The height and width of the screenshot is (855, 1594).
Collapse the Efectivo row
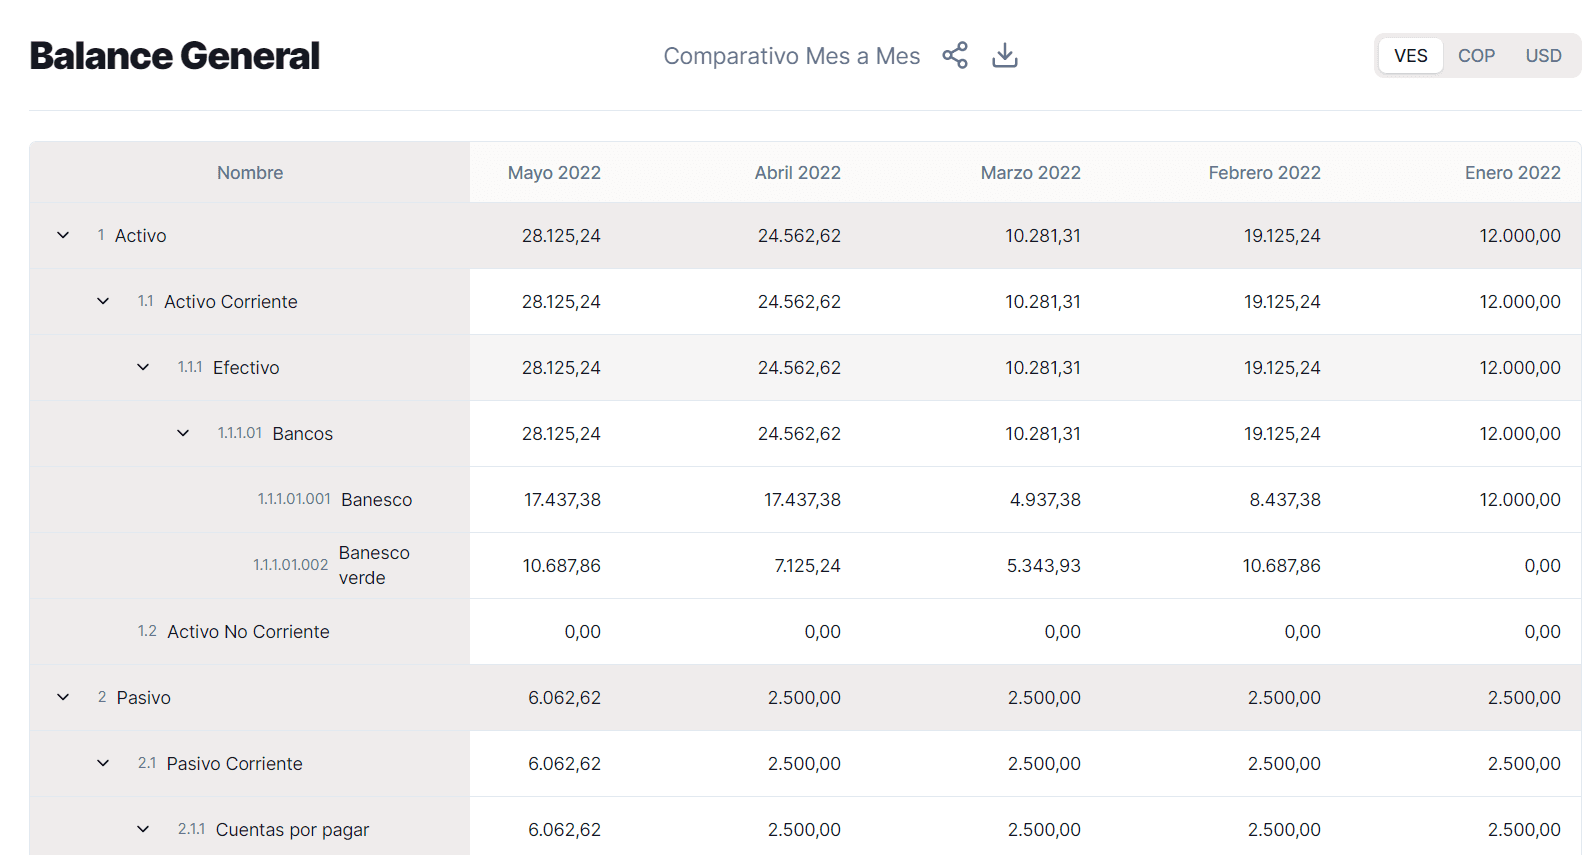click(x=143, y=368)
